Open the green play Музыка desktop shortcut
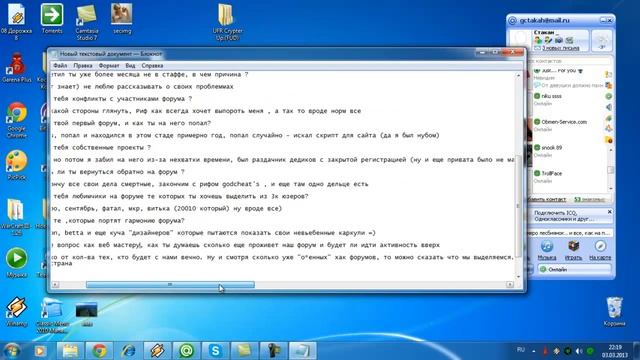Viewport: 640px width, 360px height. pos(16,262)
